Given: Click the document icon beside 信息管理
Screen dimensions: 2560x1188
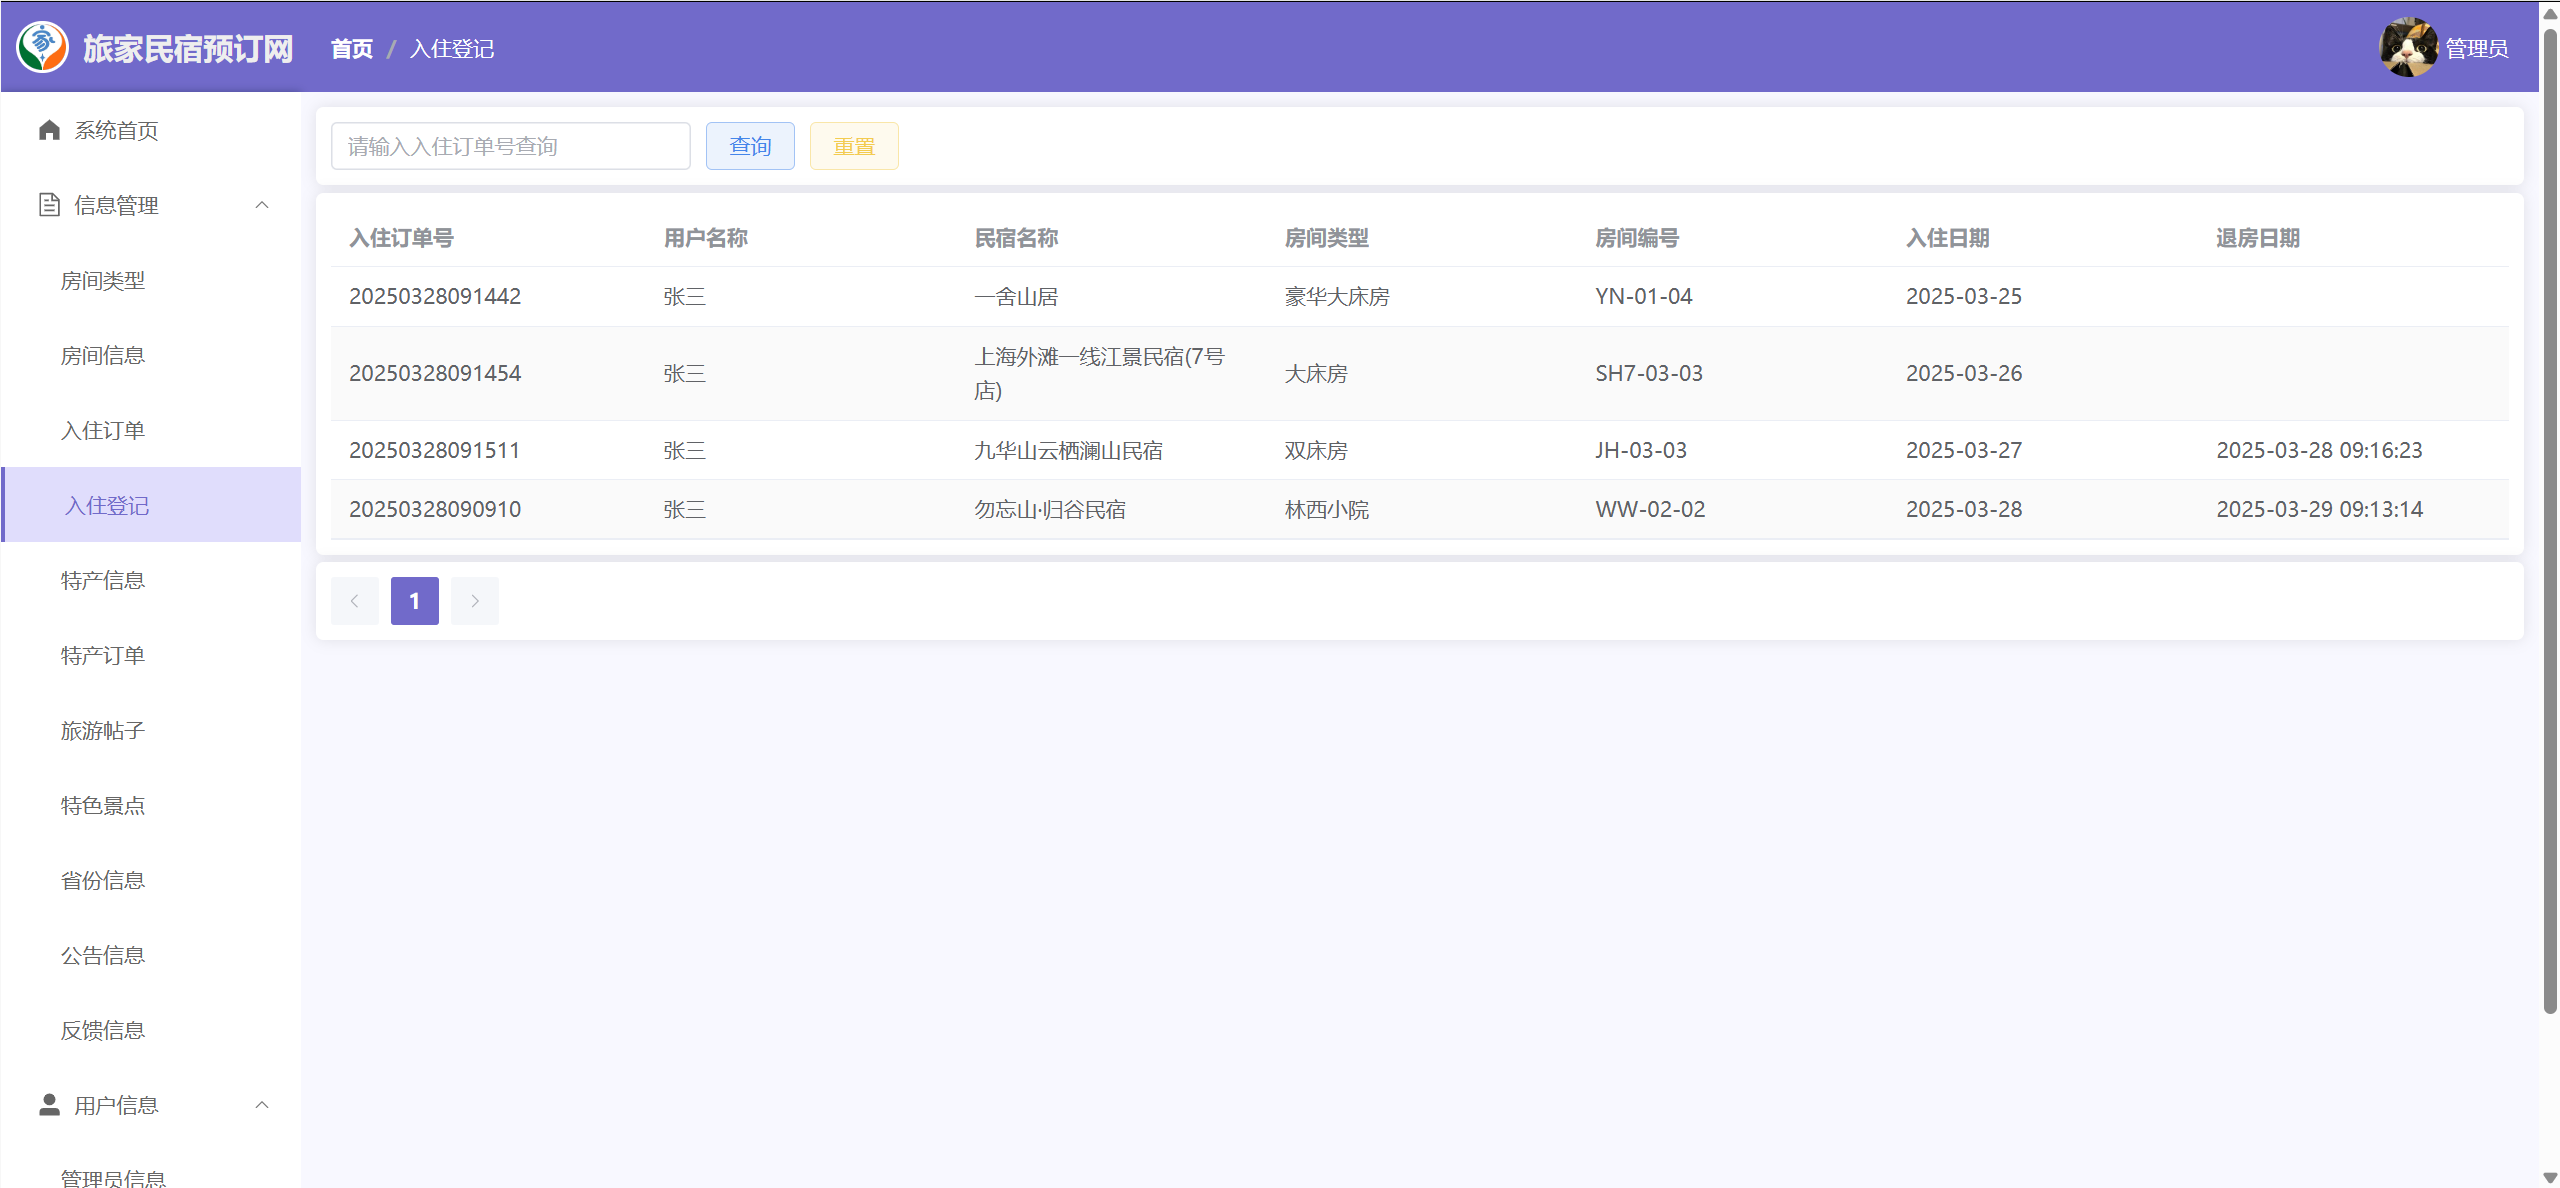Looking at the screenshot, I should [x=49, y=205].
